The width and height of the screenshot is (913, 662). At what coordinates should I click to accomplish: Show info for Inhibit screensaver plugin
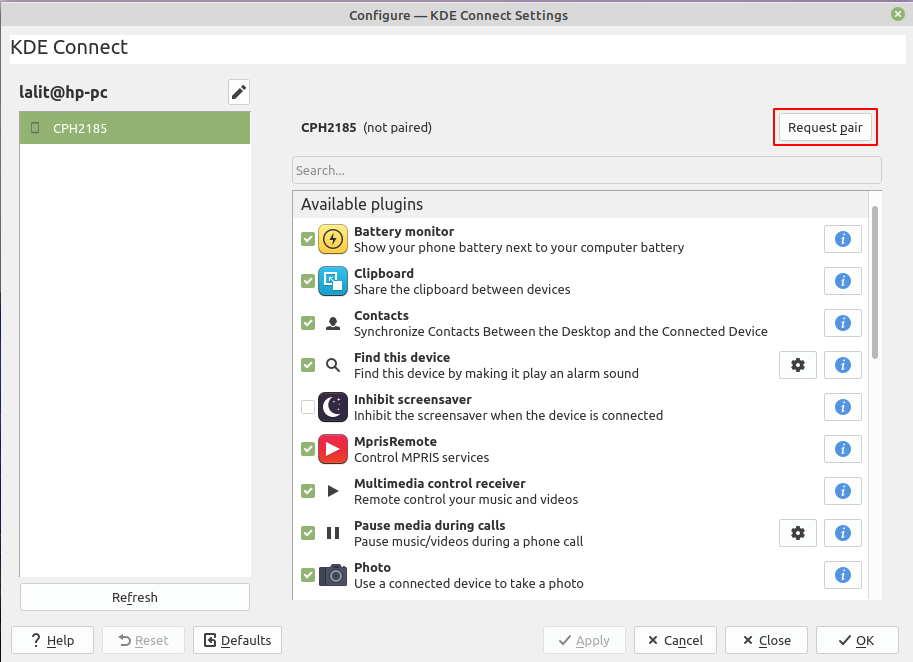[x=842, y=407]
